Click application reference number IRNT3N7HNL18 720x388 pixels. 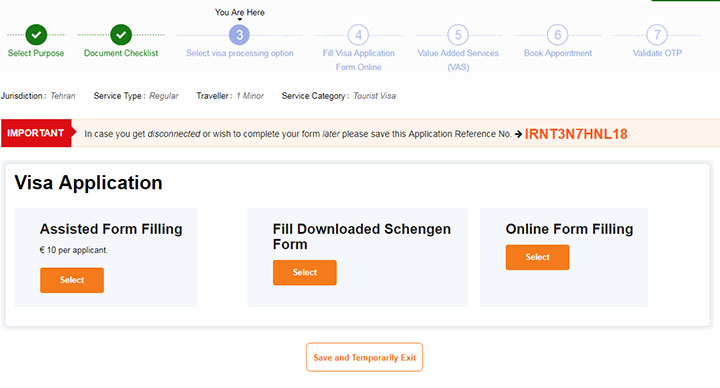pos(576,134)
